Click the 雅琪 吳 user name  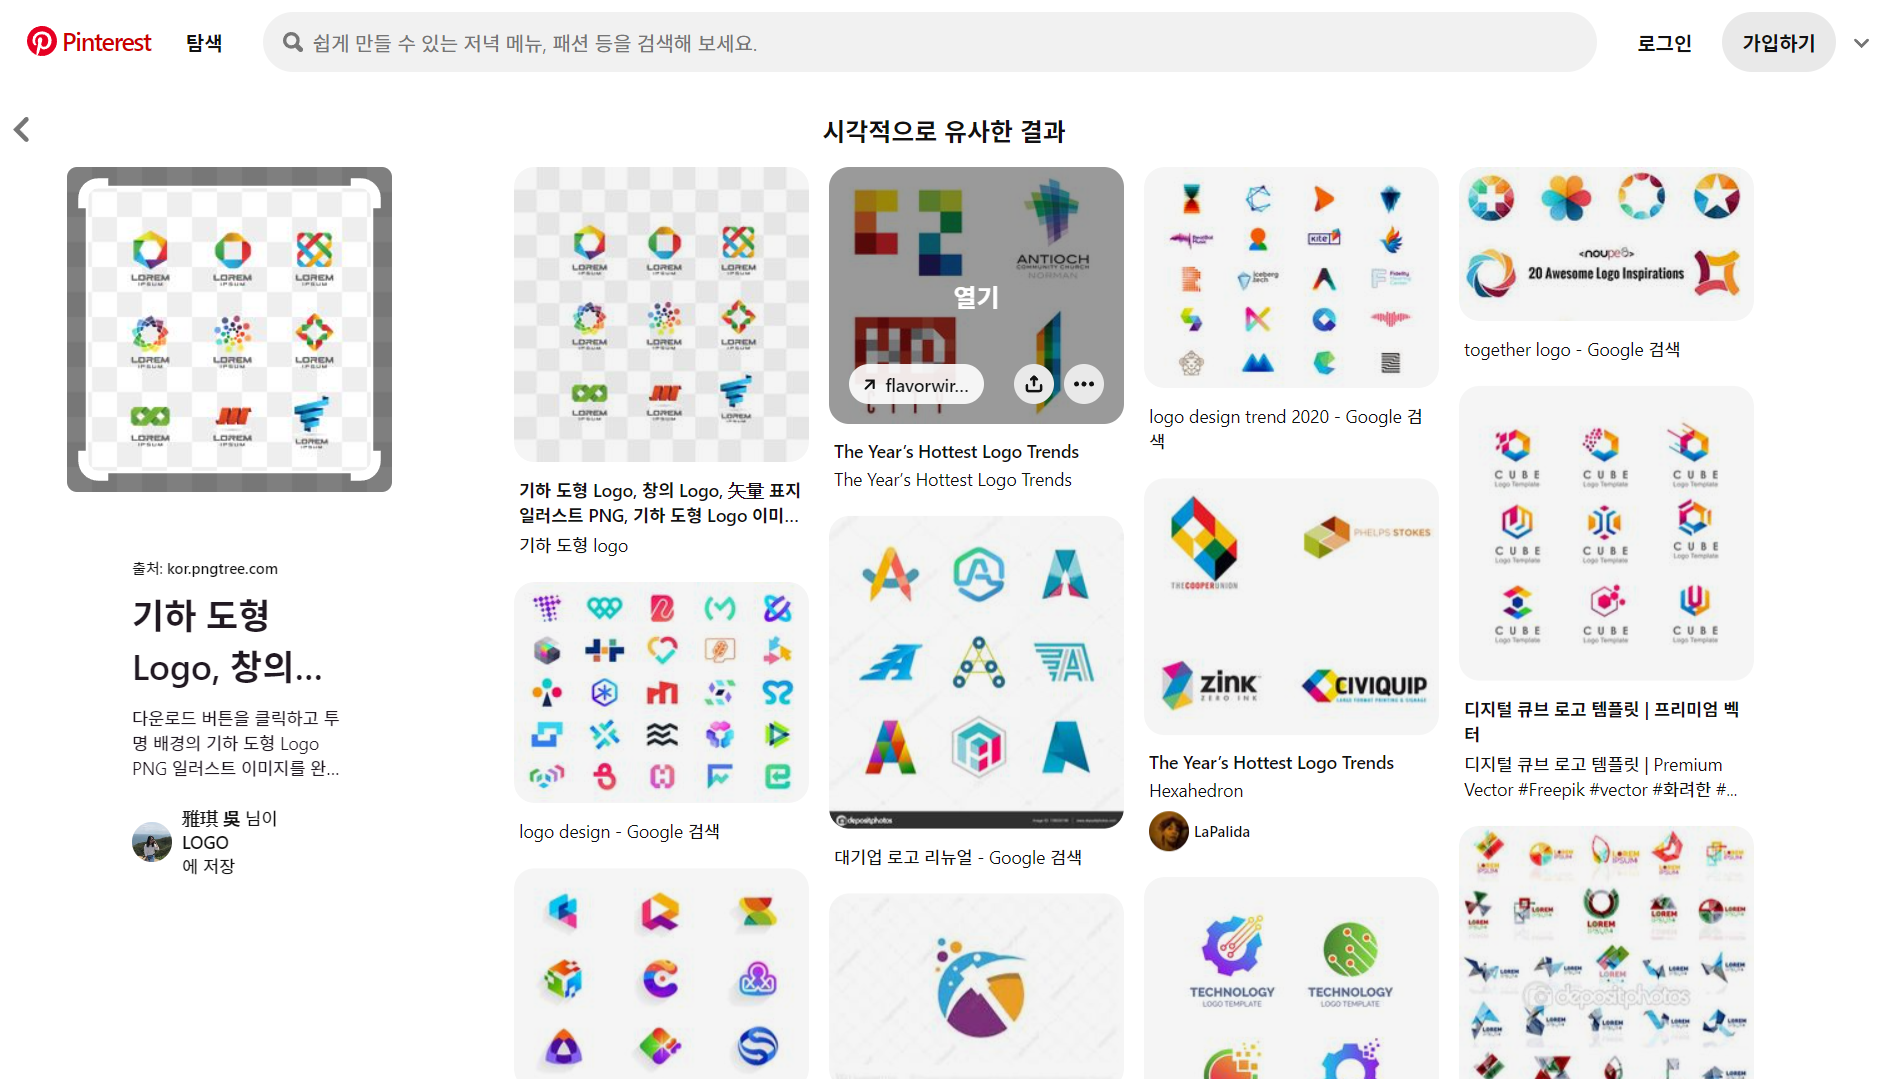click(211, 818)
